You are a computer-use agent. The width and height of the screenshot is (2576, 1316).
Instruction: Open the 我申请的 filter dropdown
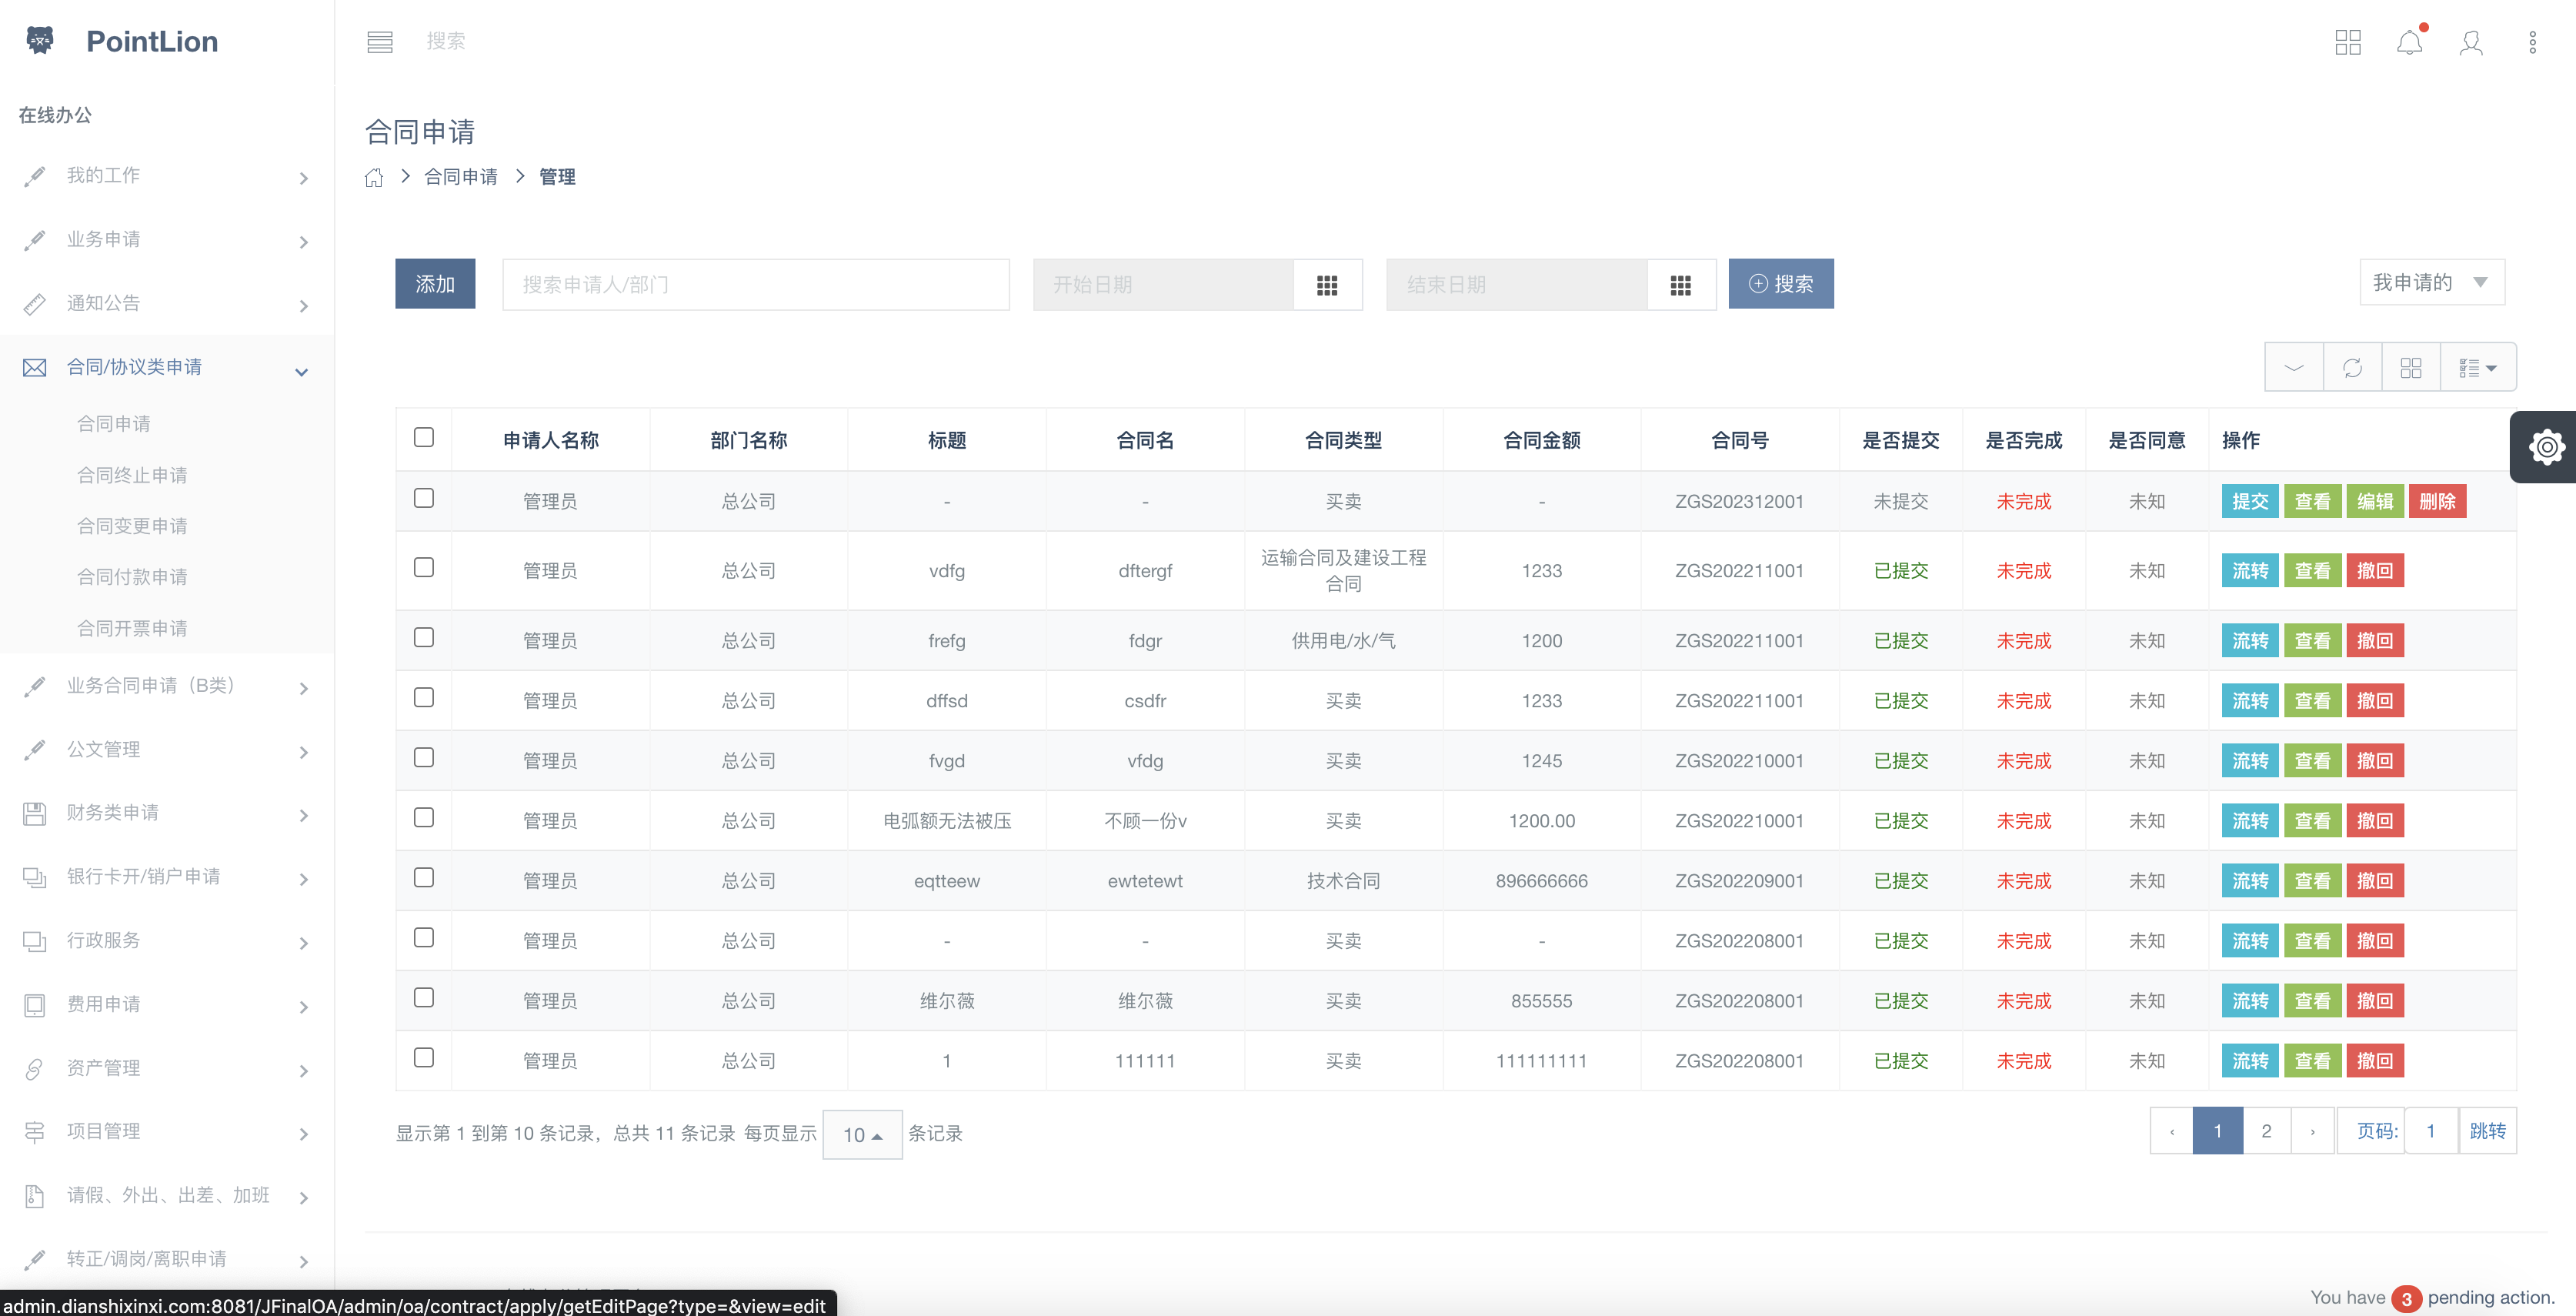pyautogui.click(x=2432, y=283)
